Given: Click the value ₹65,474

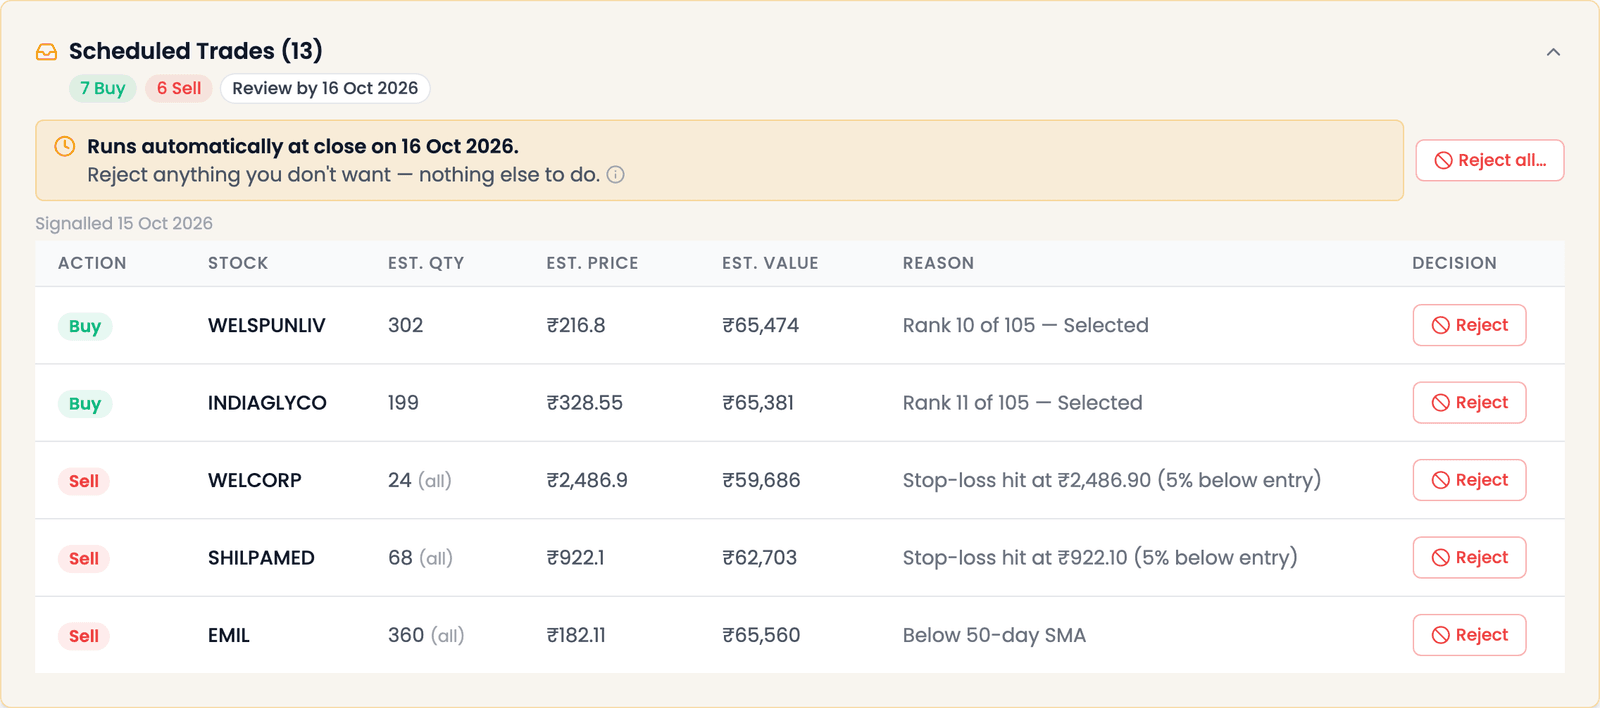Looking at the screenshot, I should coord(761,325).
